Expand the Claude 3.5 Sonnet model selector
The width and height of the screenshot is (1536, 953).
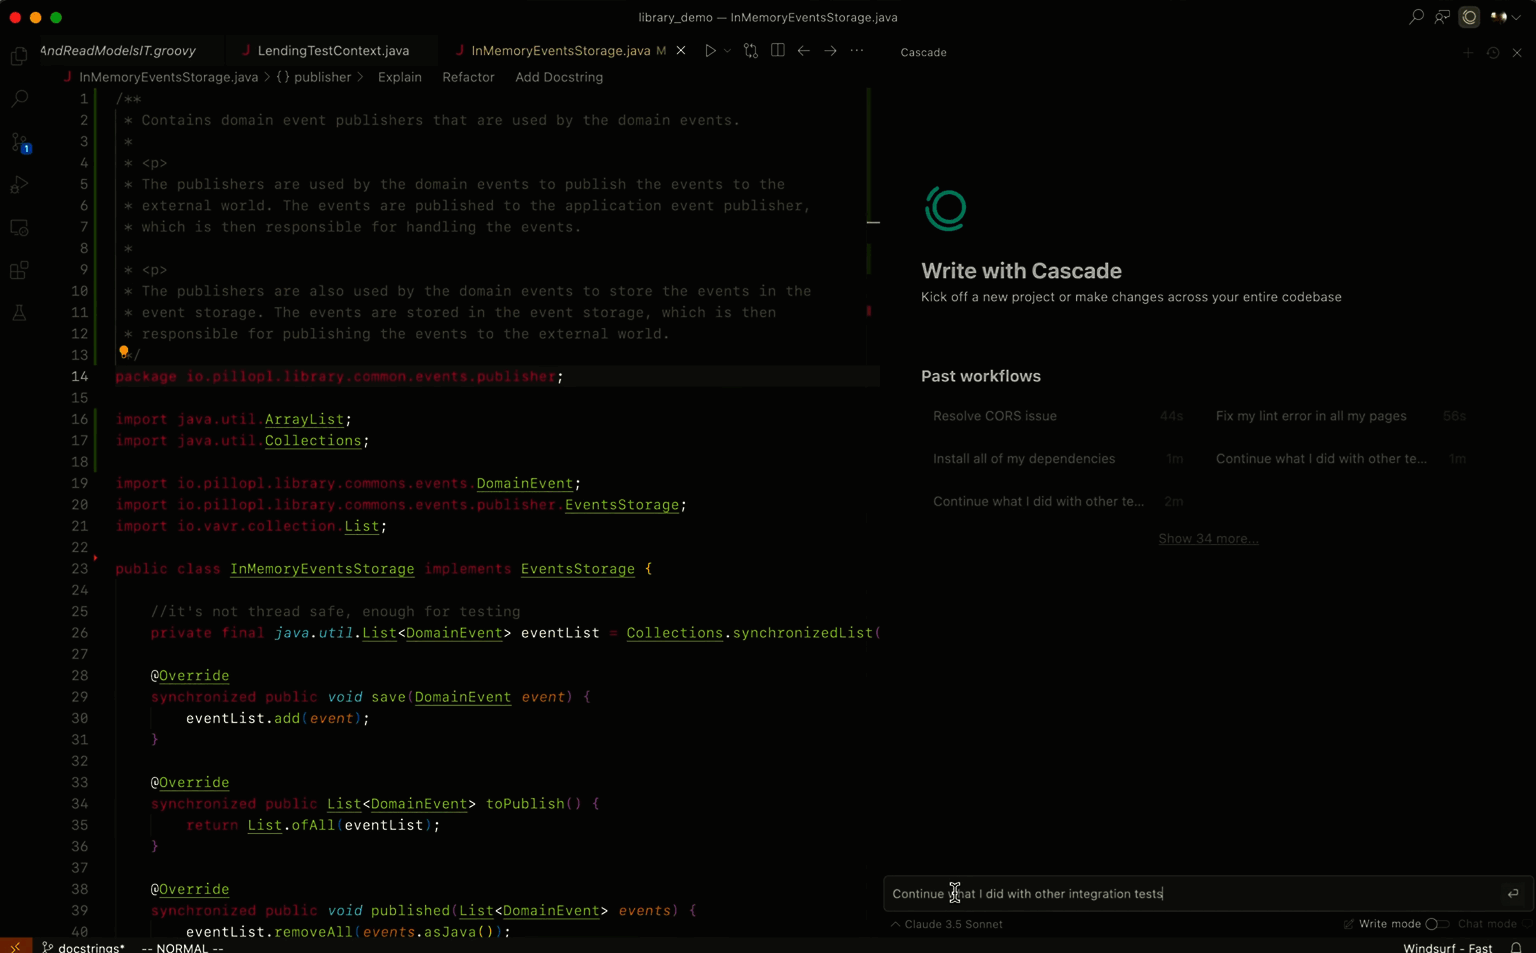946,924
